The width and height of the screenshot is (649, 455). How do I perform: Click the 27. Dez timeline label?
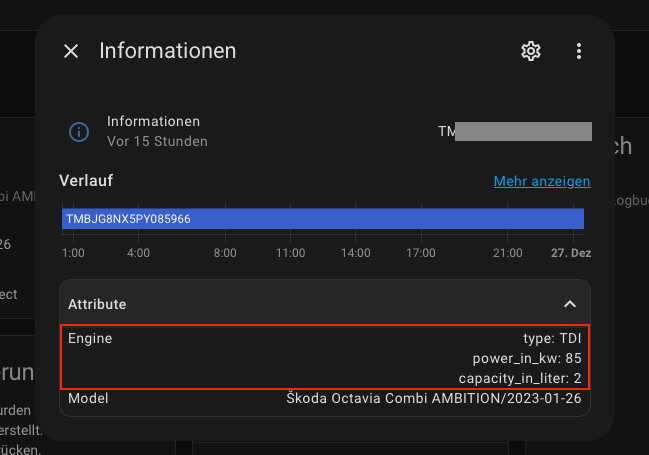[571, 253]
